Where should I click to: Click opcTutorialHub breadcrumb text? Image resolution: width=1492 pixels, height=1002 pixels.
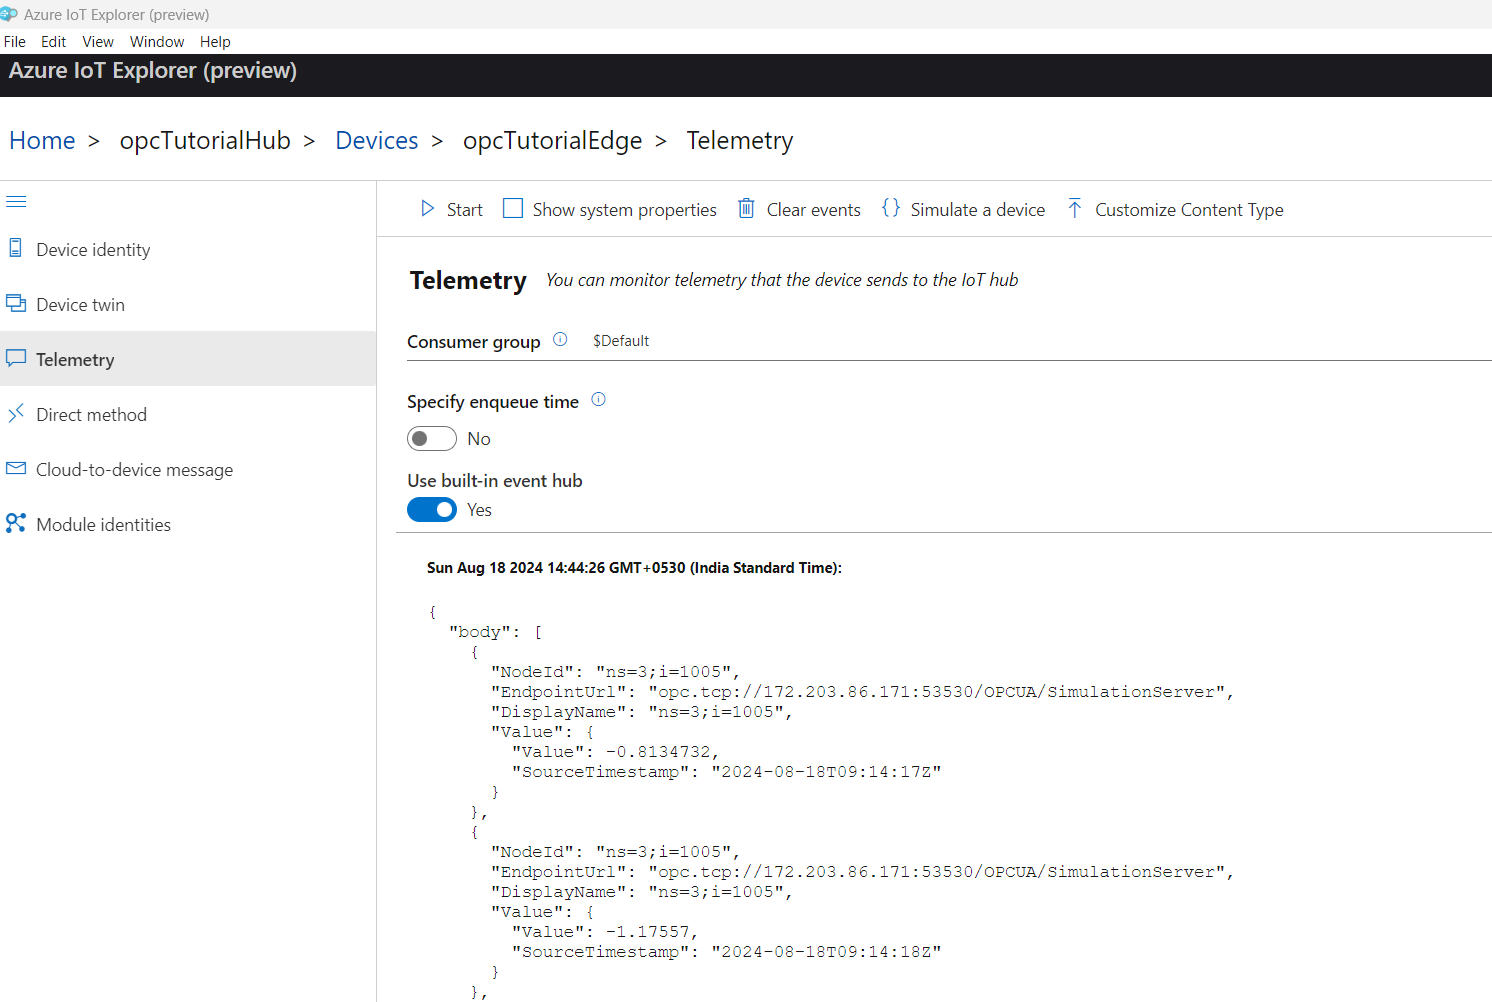point(205,141)
